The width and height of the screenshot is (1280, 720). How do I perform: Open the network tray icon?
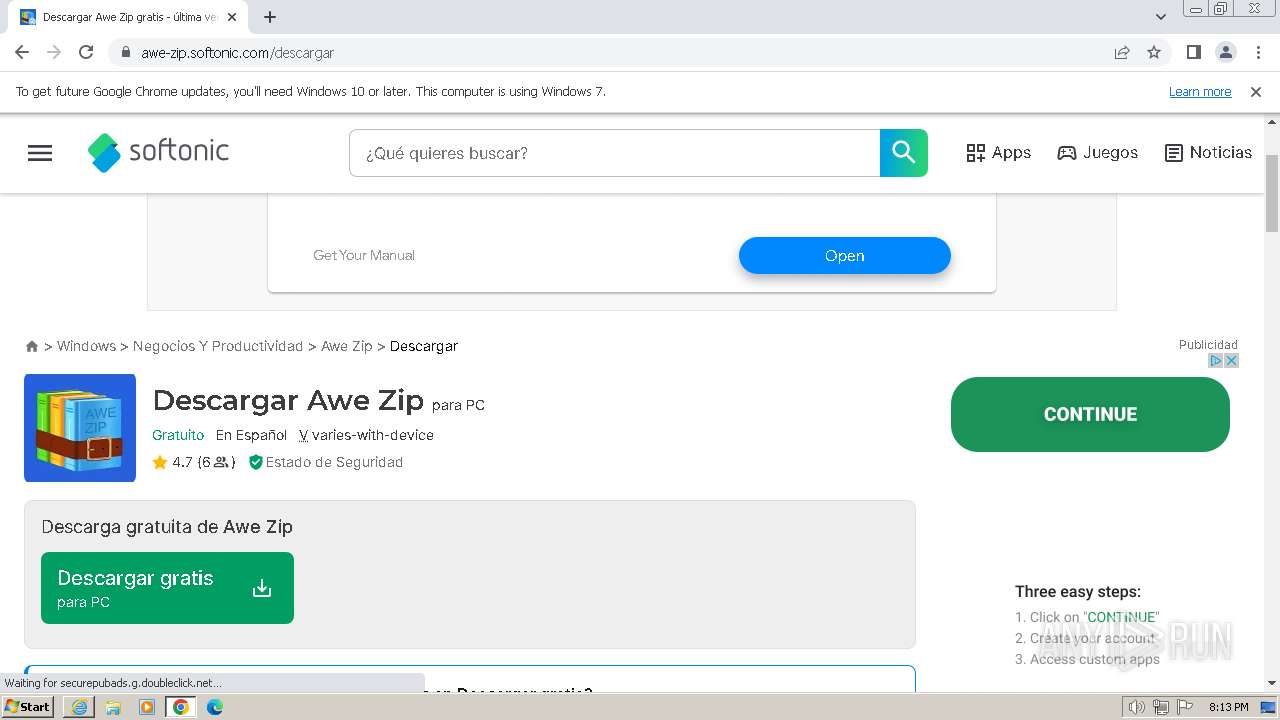(1160, 707)
